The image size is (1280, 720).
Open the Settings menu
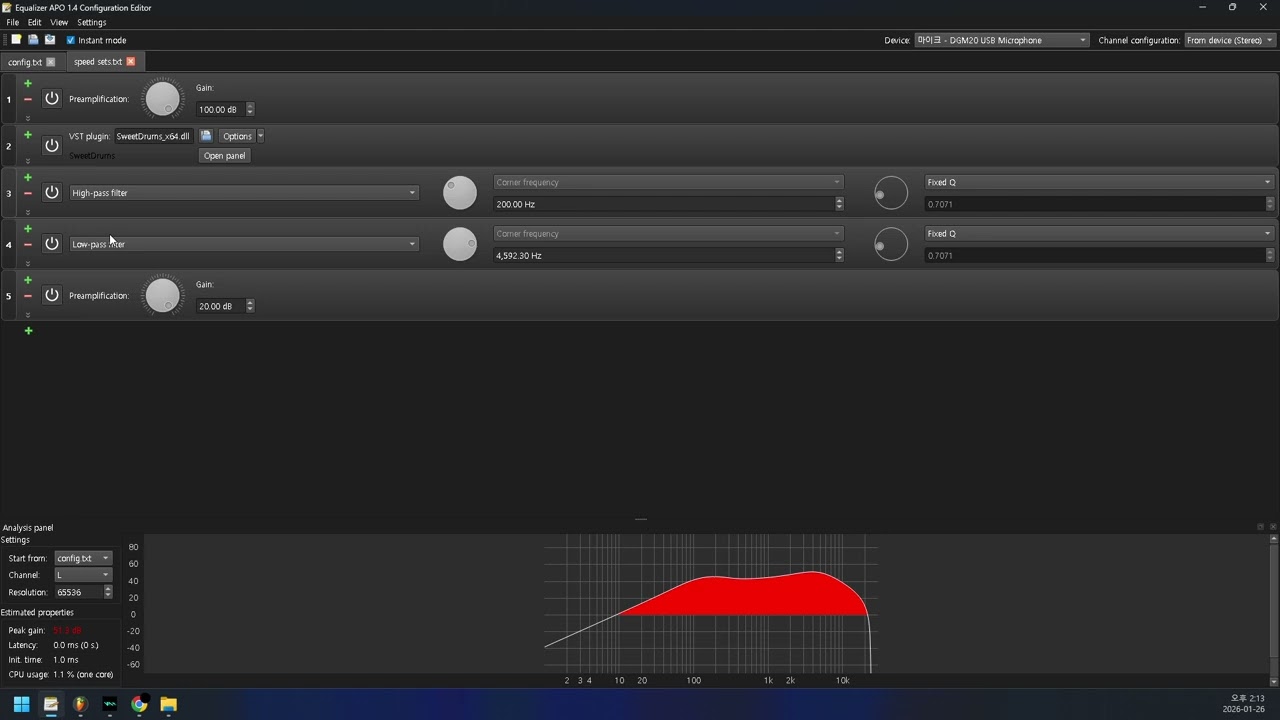91,22
